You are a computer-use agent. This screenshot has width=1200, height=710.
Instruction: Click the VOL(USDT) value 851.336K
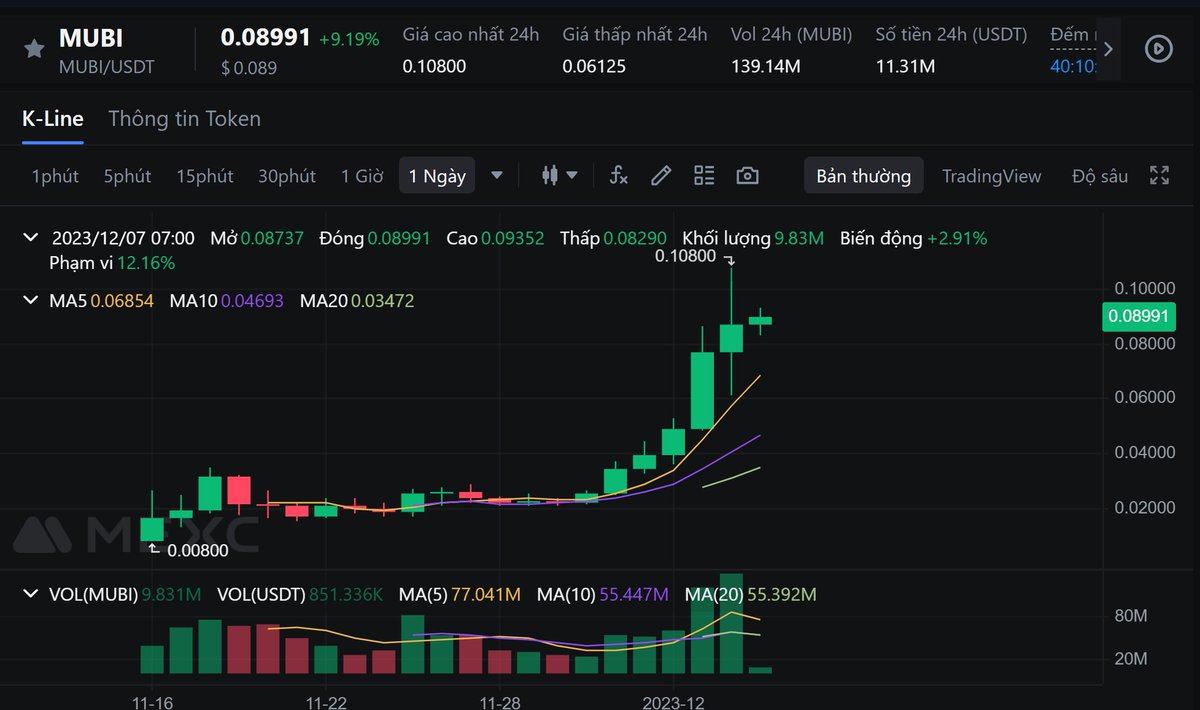pyautogui.click(x=345, y=594)
